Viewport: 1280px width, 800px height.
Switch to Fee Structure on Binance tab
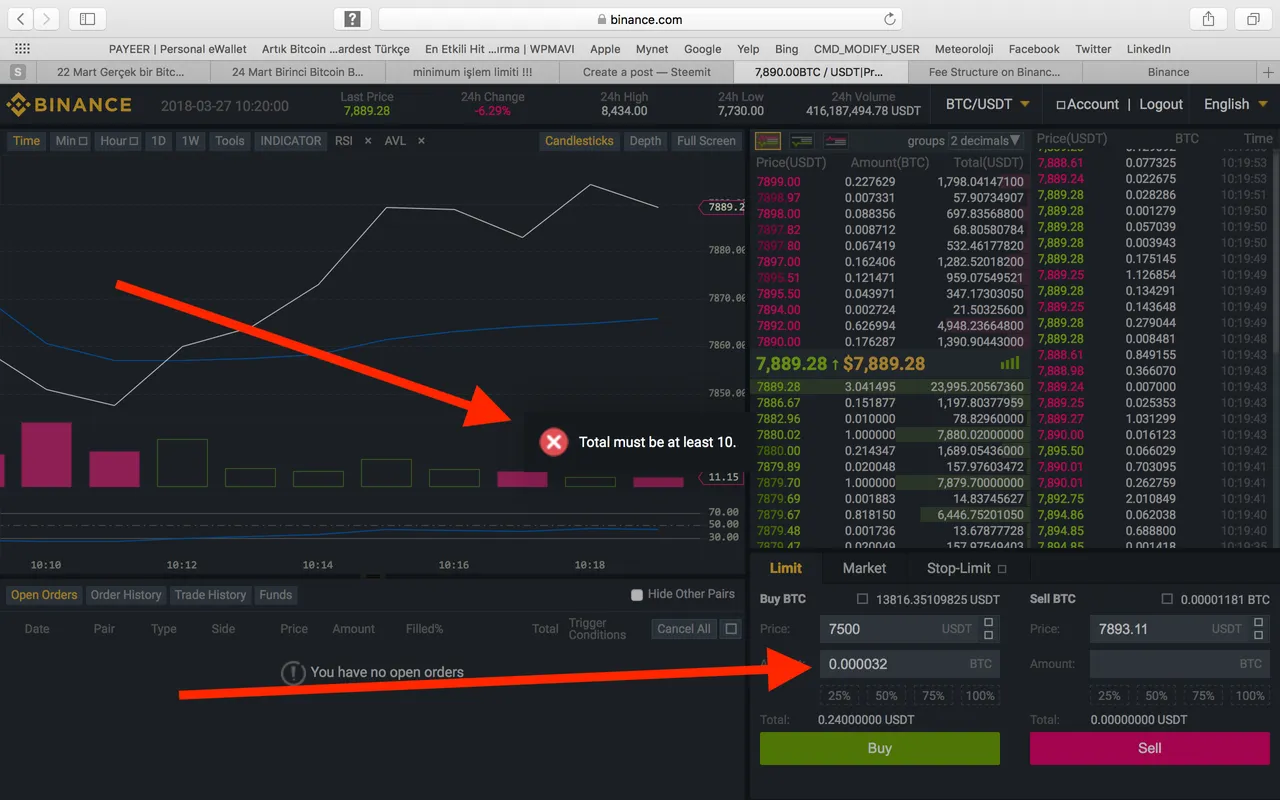click(x=994, y=72)
